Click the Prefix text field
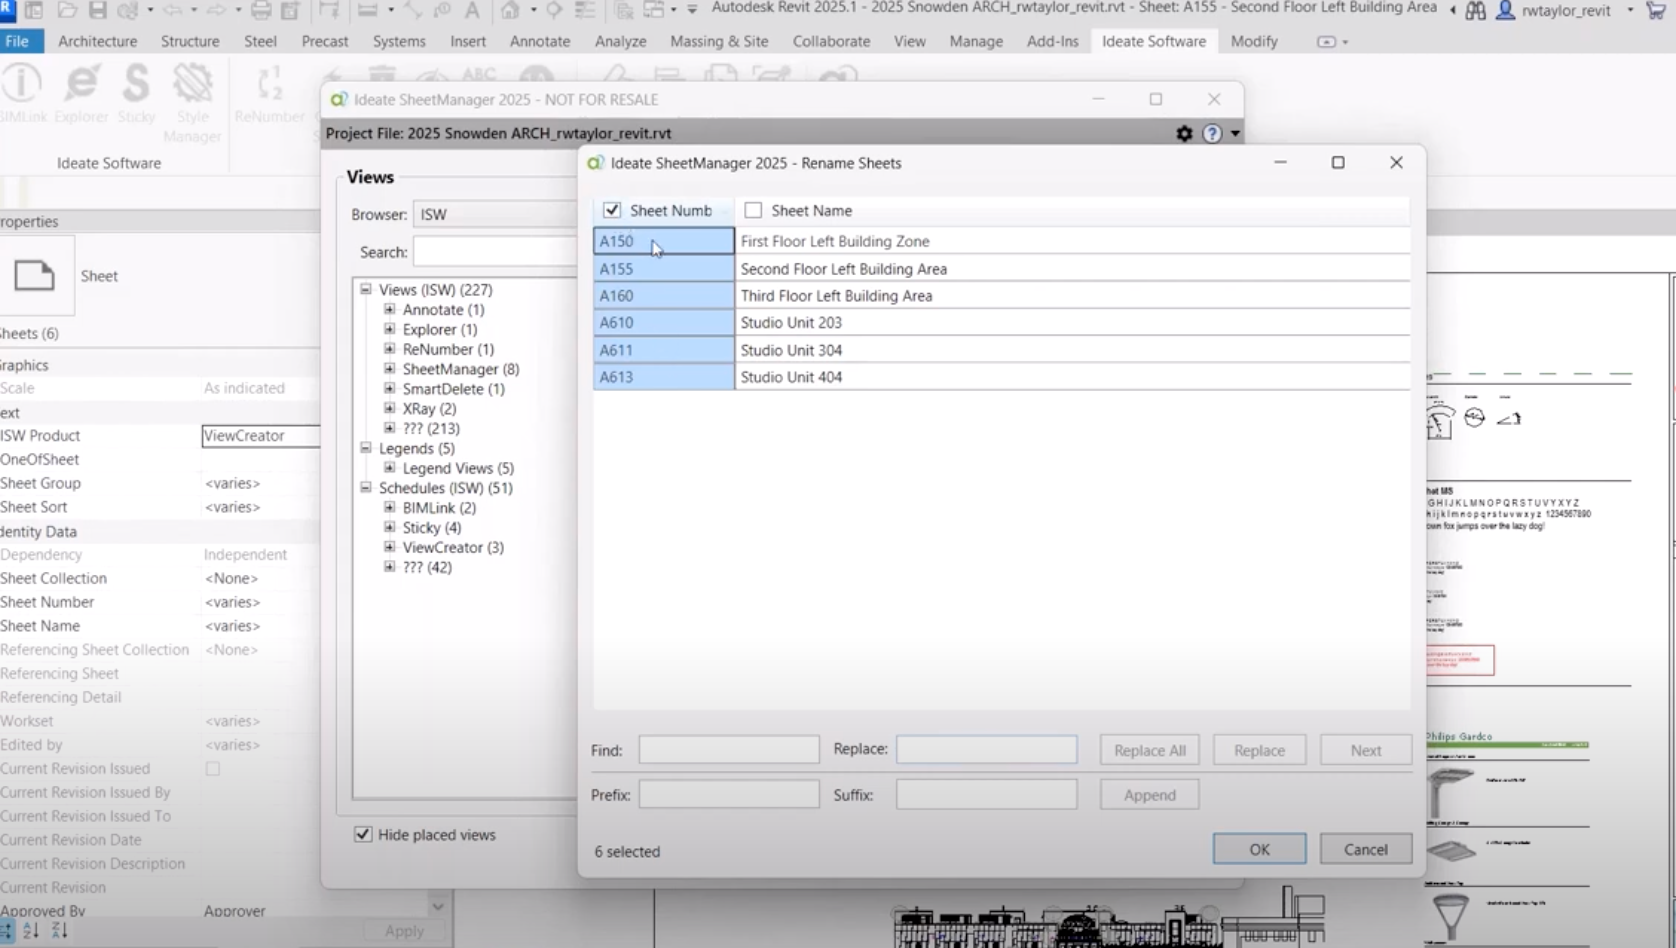Image resolution: width=1676 pixels, height=948 pixels. (x=729, y=794)
